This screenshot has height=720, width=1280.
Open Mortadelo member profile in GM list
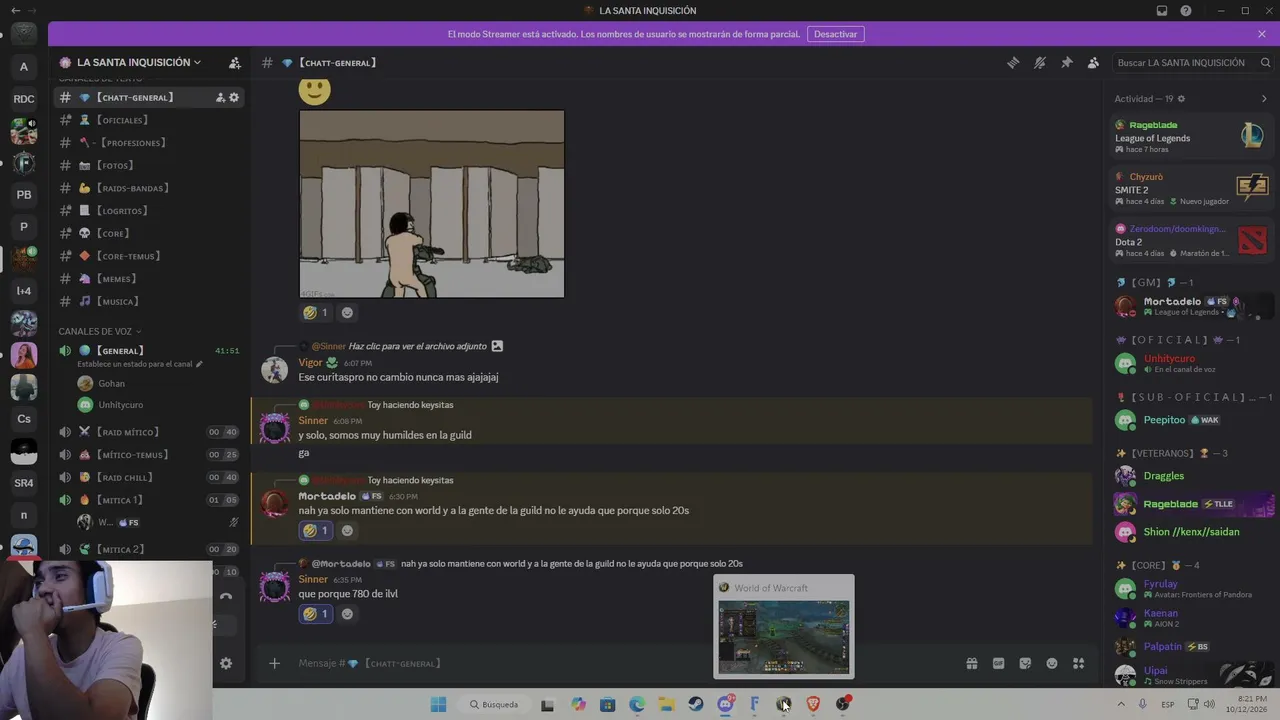coord(1190,305)
